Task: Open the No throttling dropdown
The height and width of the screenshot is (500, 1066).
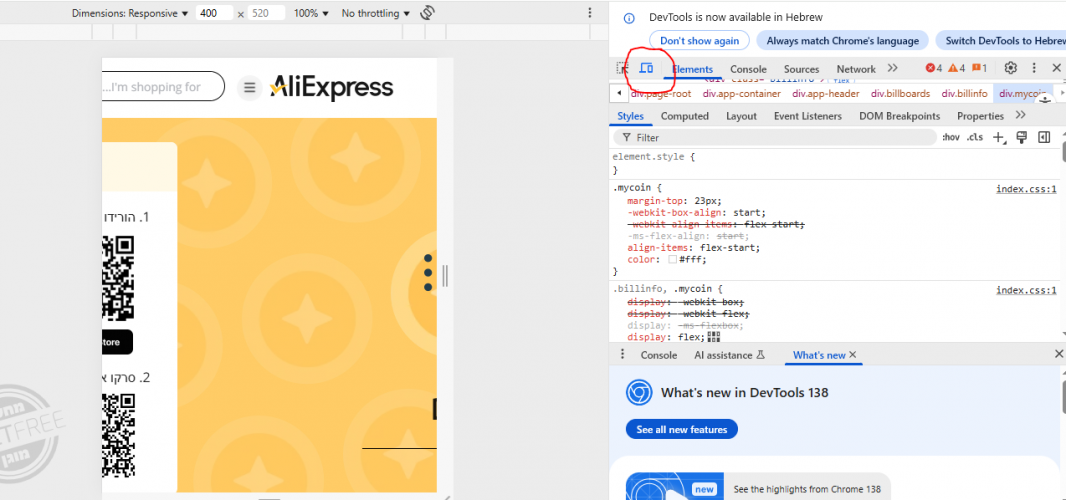Action: 375,14
